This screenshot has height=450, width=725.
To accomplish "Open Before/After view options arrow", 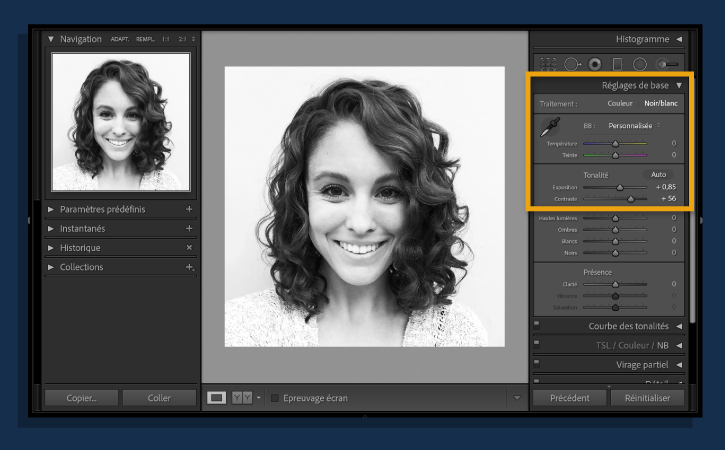I will (258, 398).
